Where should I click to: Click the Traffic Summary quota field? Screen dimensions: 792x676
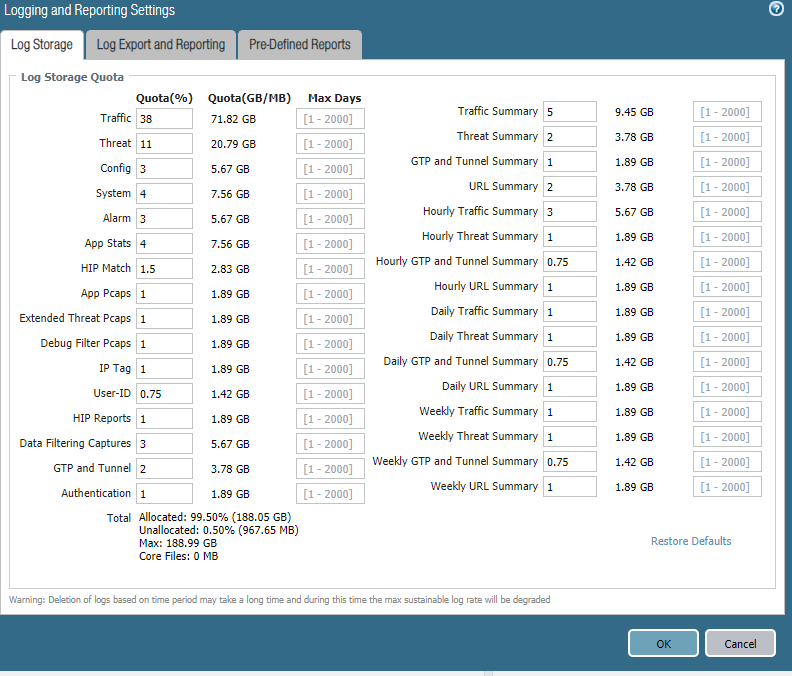pyautogui.click(x=570, y=112)
